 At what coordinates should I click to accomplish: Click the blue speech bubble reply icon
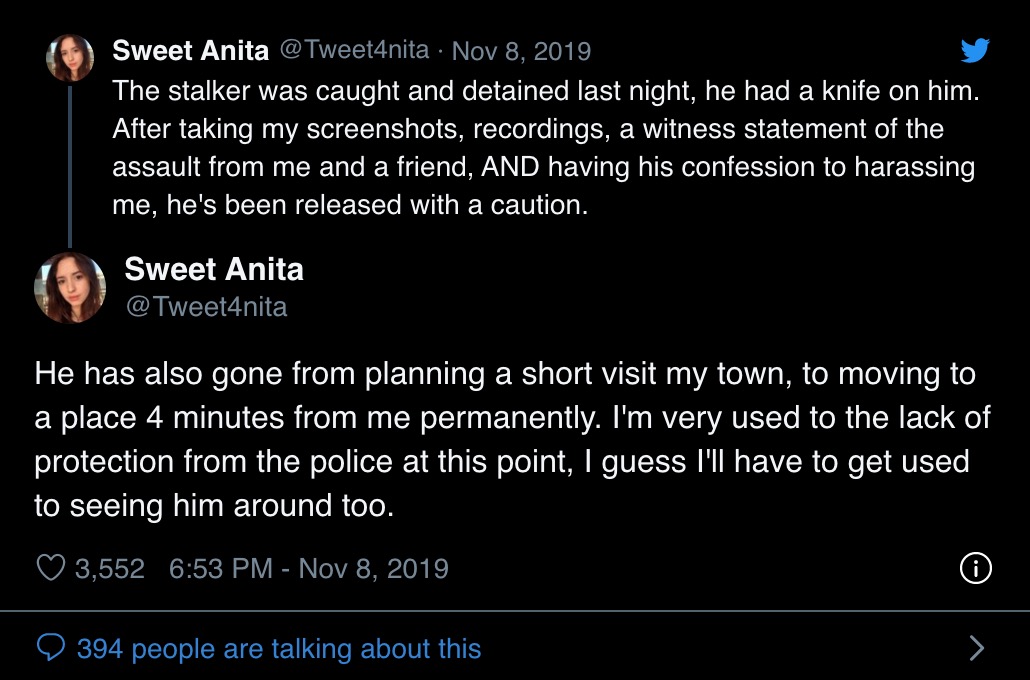coord(51,648)
